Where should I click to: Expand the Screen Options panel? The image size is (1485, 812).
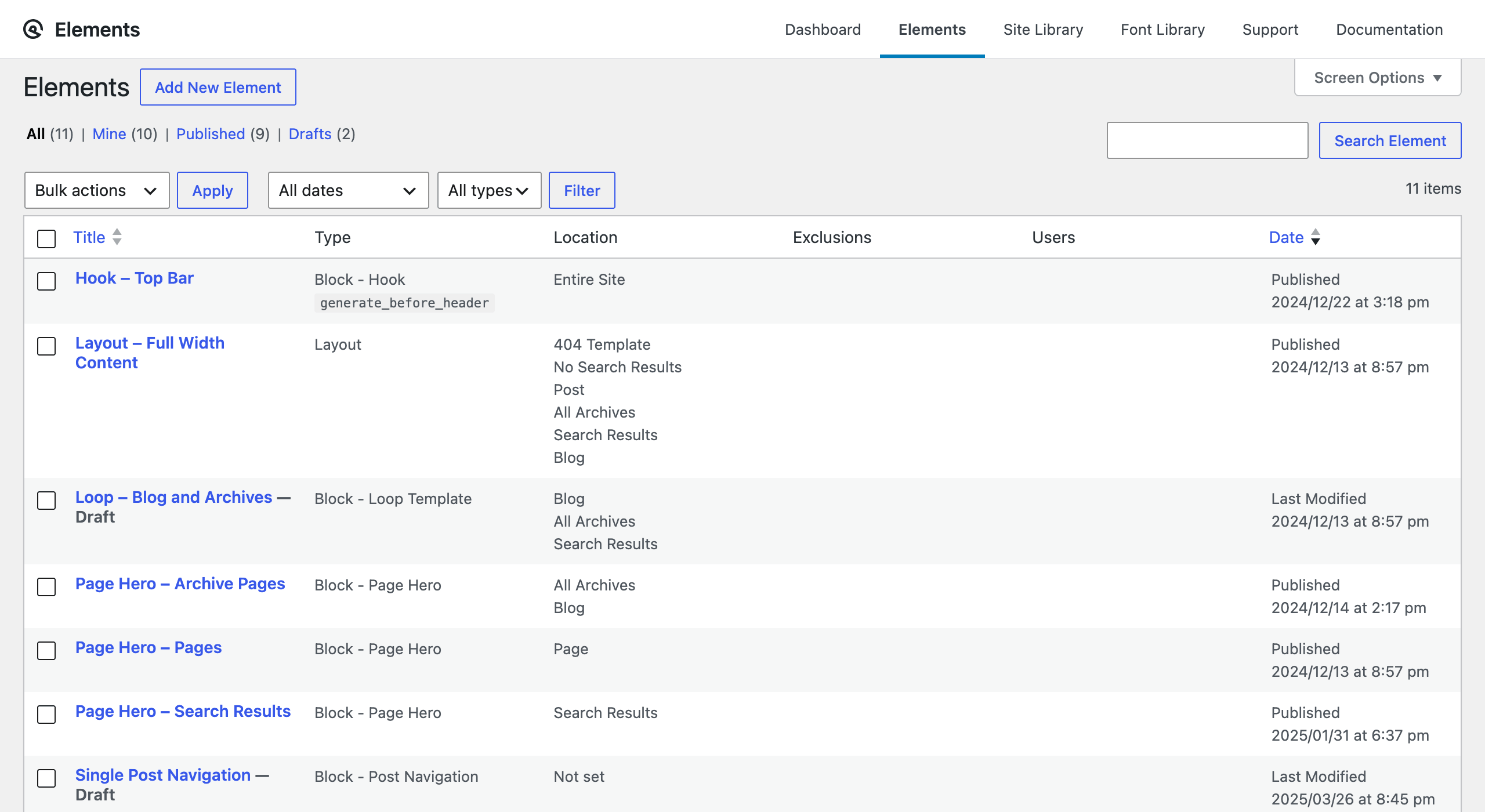[1378, 77]
